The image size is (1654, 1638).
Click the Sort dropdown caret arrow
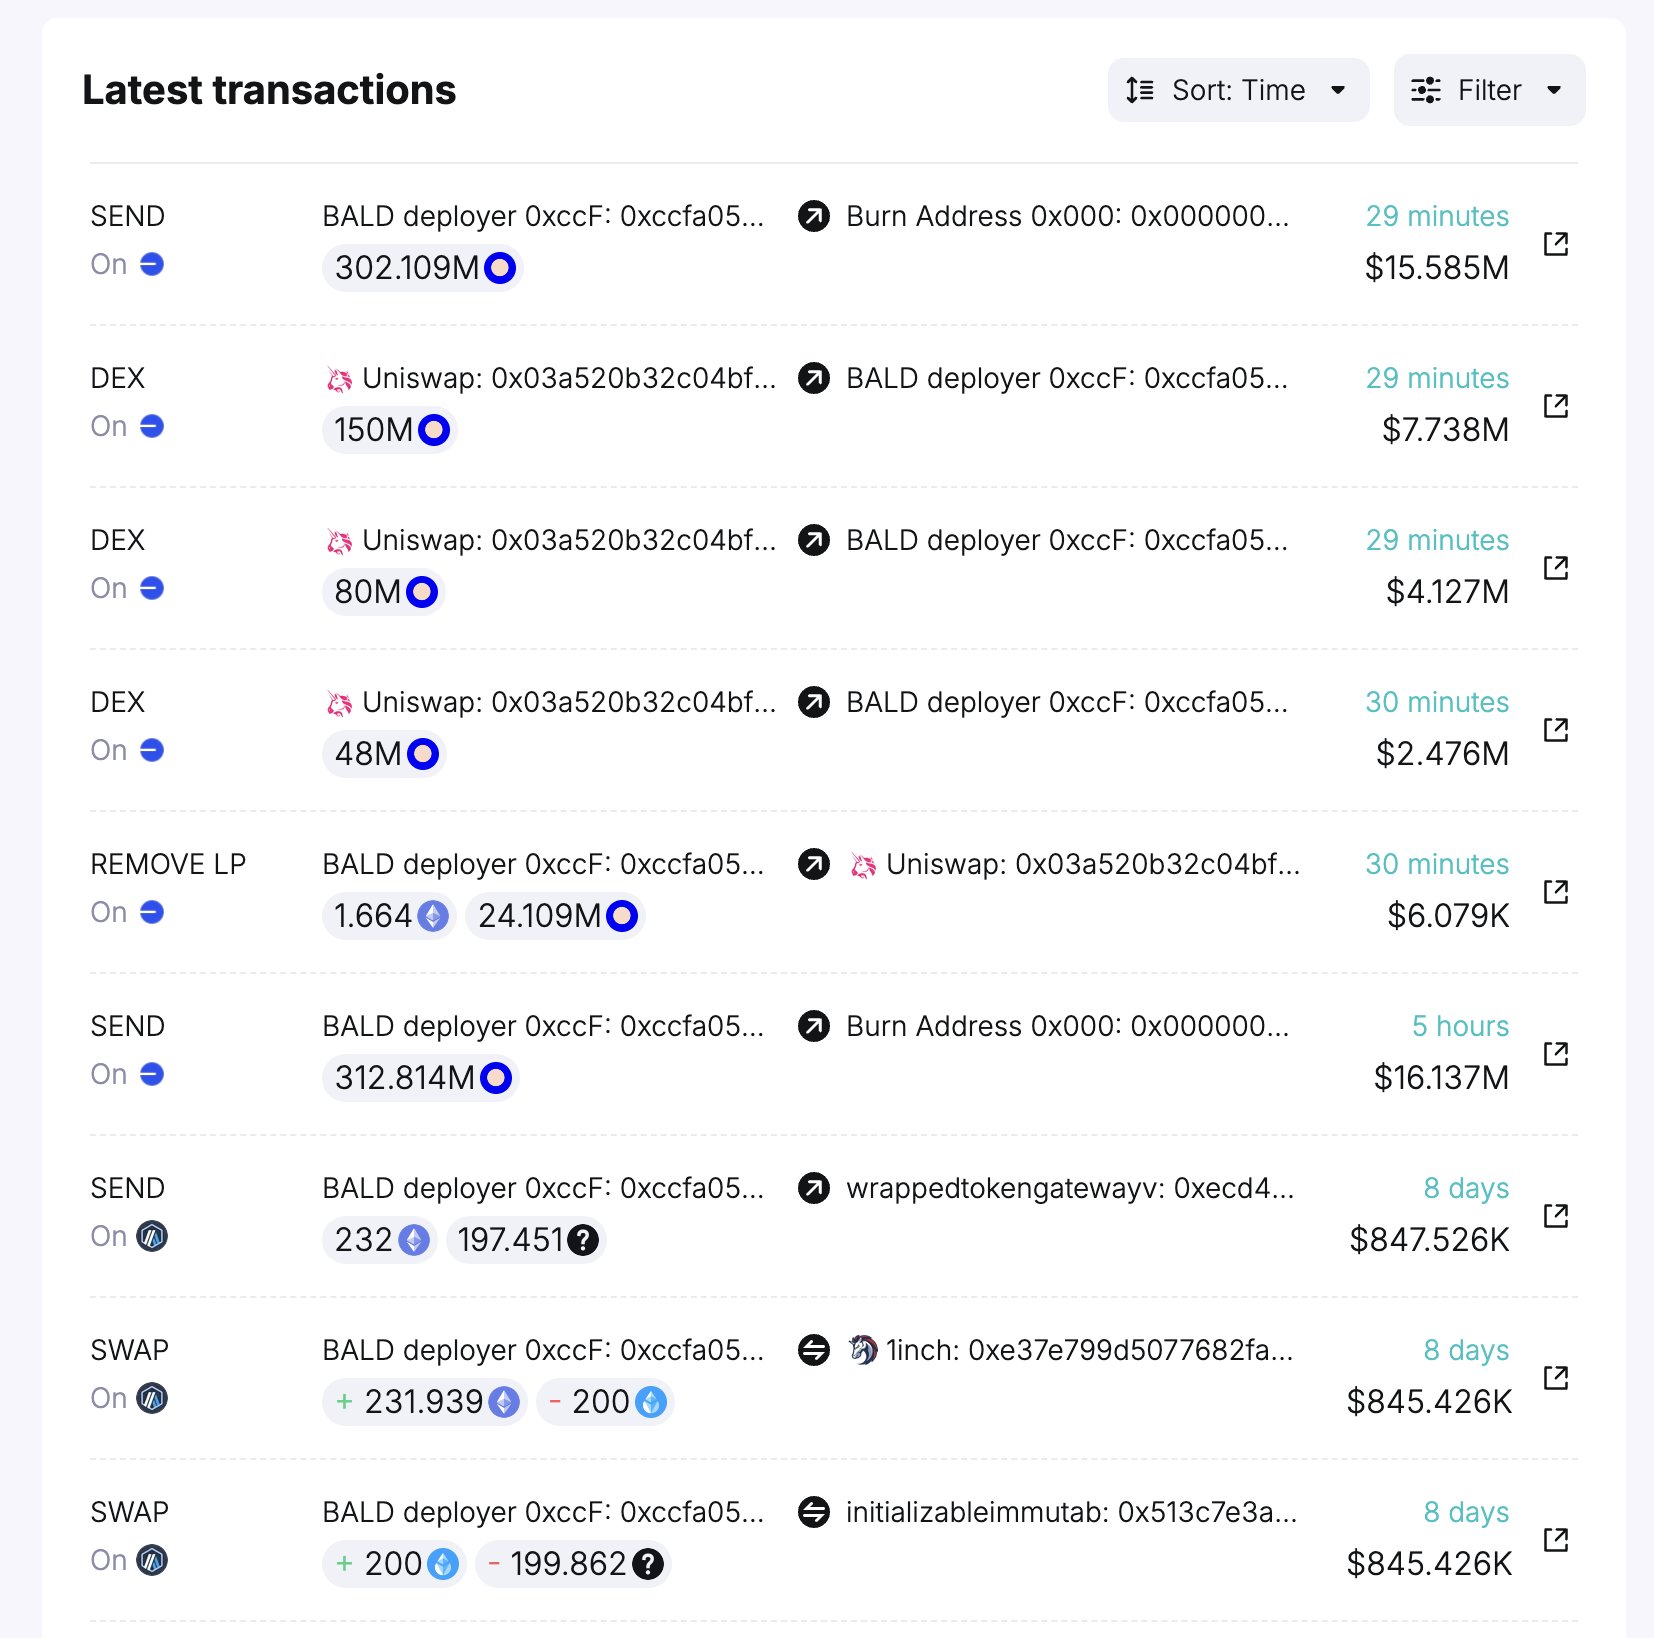coord(1338,90)
